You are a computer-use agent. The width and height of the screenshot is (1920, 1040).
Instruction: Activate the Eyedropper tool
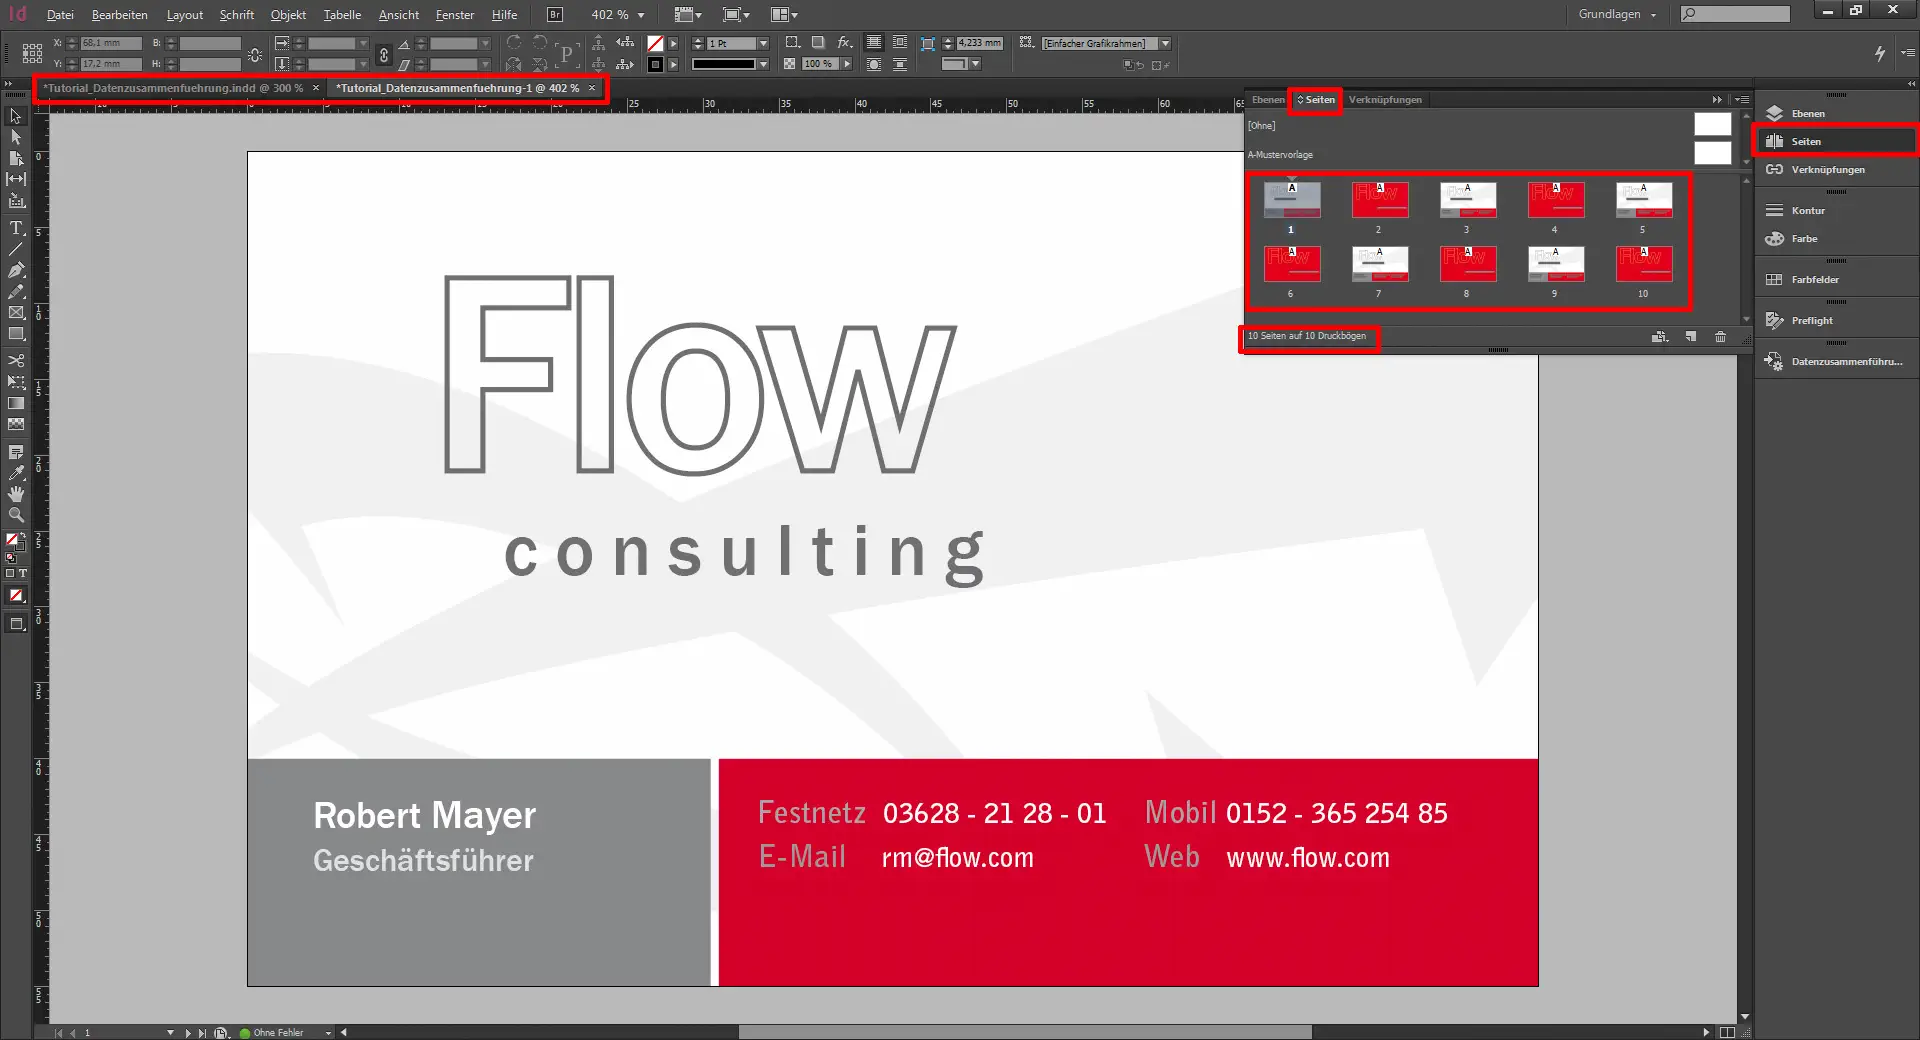click(16, 473)
